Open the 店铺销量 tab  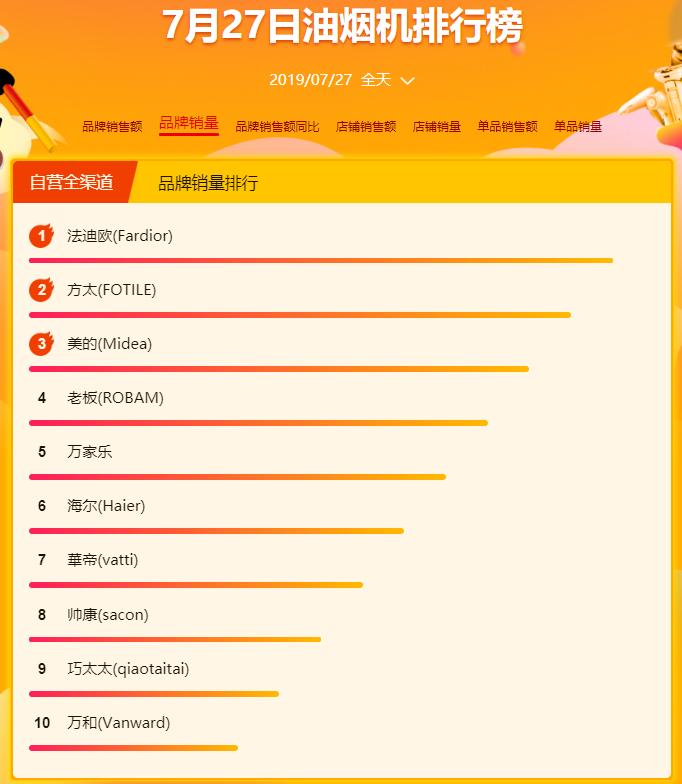[x=437, y=127]
